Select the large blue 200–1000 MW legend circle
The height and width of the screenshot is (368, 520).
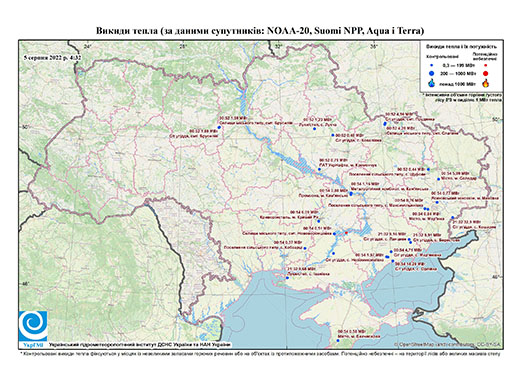[432, 73]
